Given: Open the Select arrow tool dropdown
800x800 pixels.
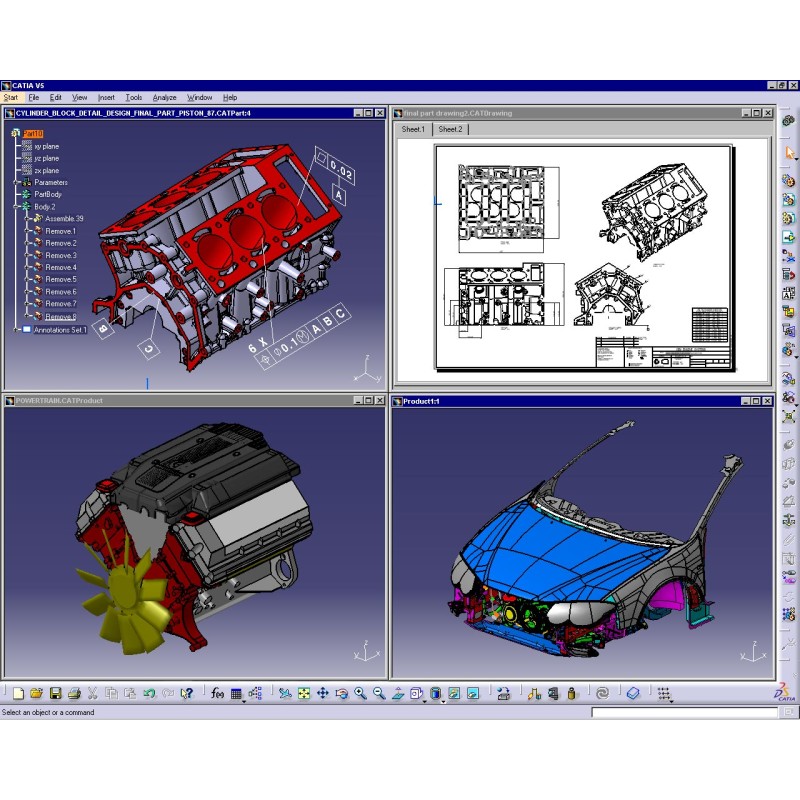Looking at the screenshot, I should [x=796, y=160].
